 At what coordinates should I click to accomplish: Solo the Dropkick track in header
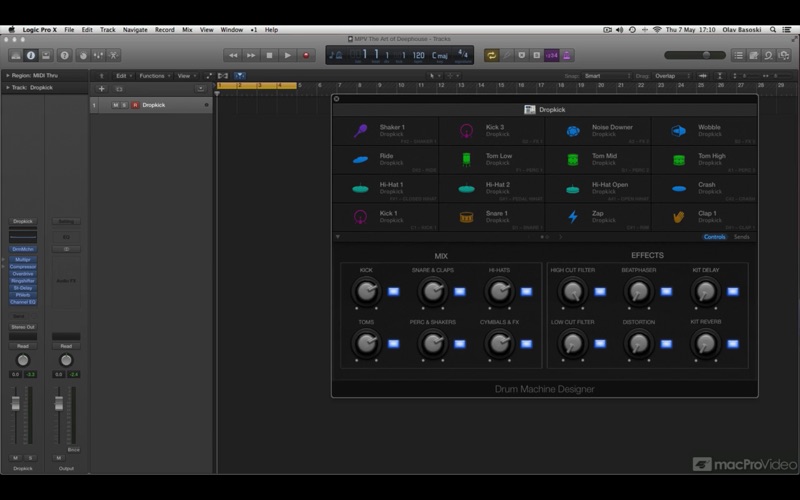(x=123, y=105)
